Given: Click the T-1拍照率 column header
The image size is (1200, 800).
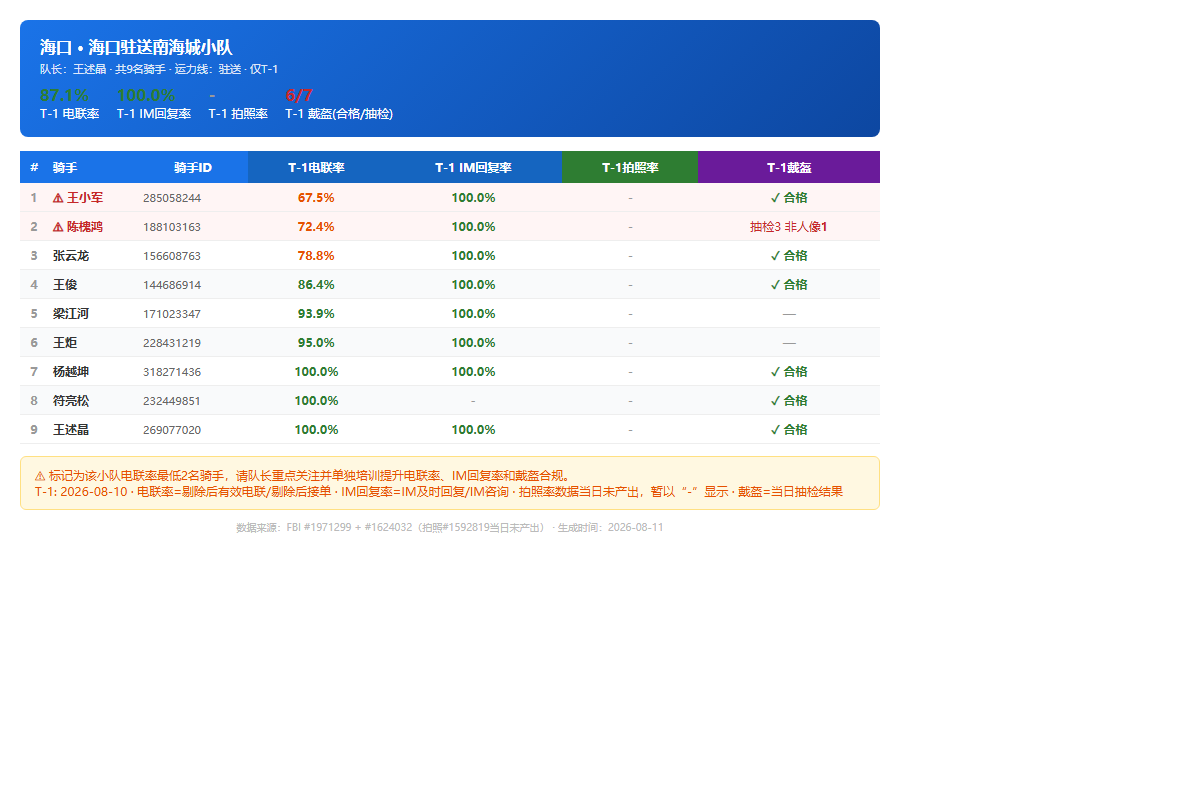Looking at the screenshot, I should pyautogui.click(x=630, y=167).
